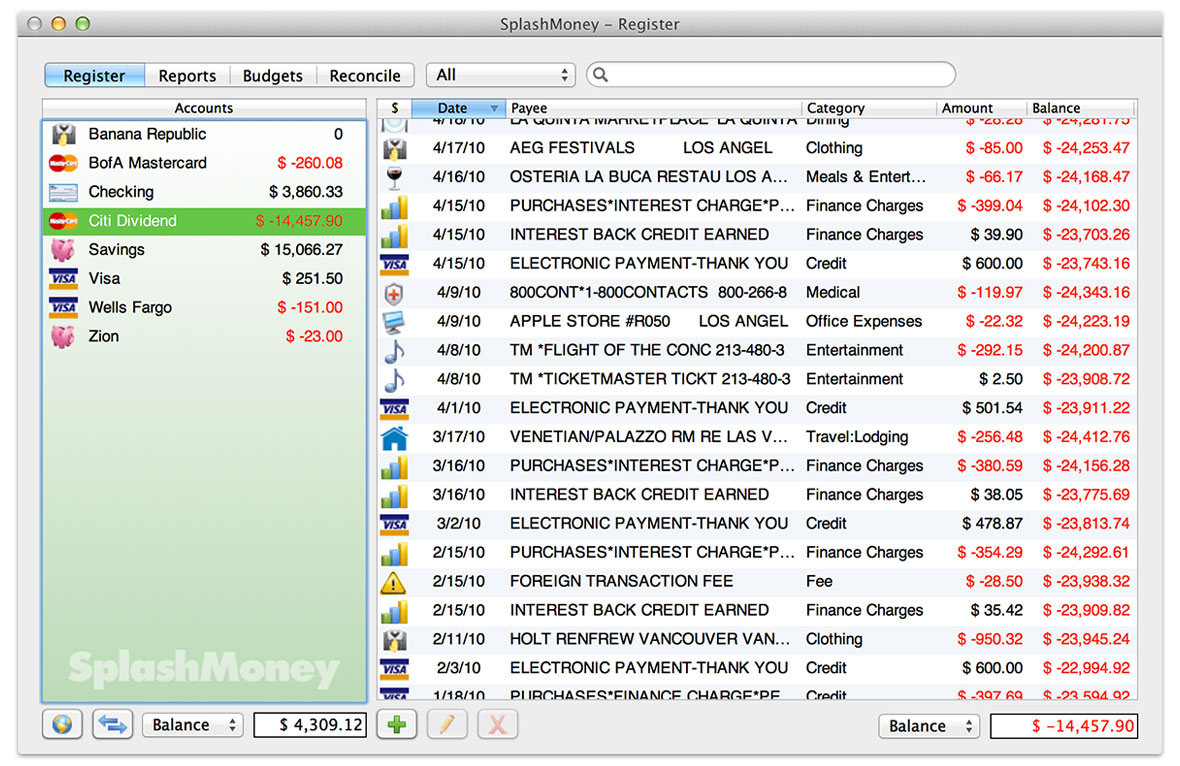Click the Wells Fargo balance $ -151.00
Viewport: 1180px width, 766px height.
pyautogui.click(x=309, y=308)
